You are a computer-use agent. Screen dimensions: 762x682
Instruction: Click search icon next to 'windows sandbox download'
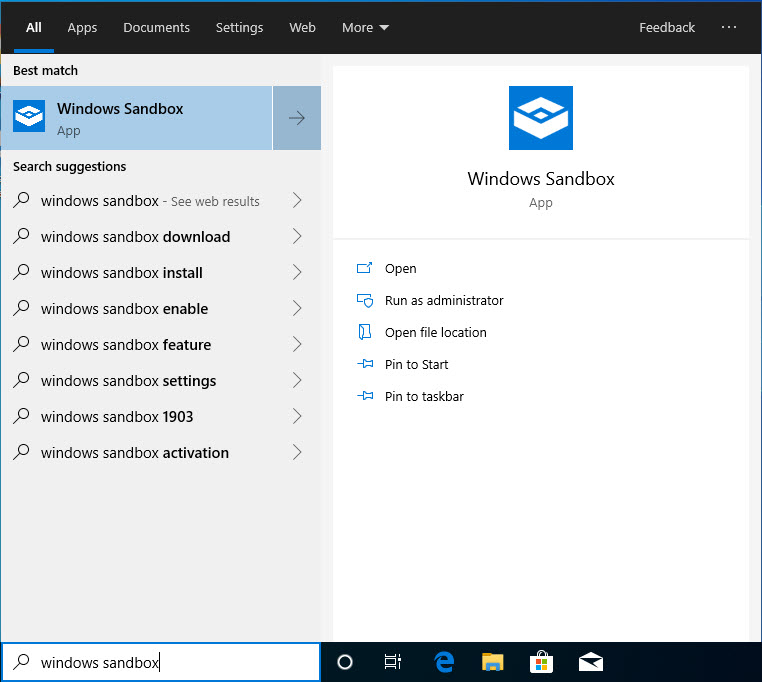tap(21, 236)
